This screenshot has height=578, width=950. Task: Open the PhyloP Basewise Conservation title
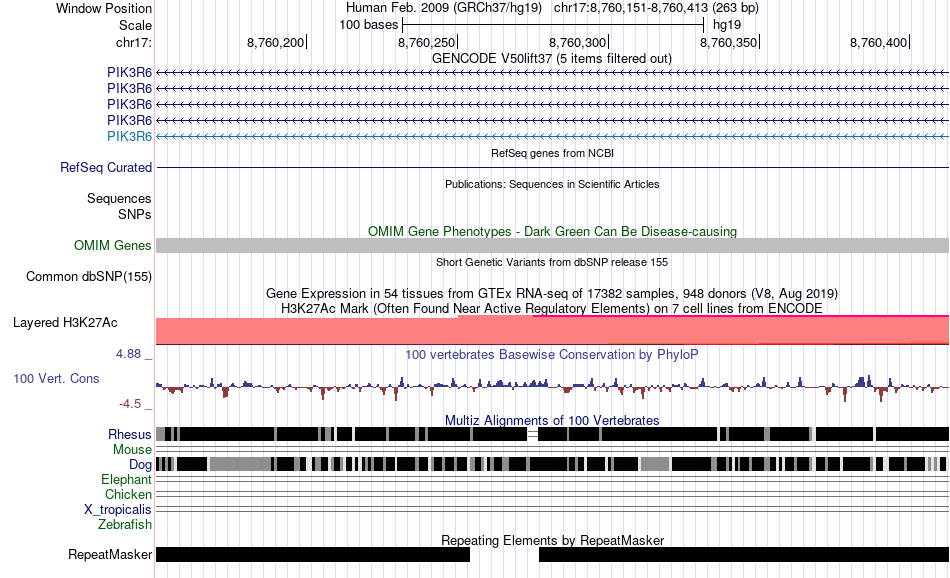point(552,354)
